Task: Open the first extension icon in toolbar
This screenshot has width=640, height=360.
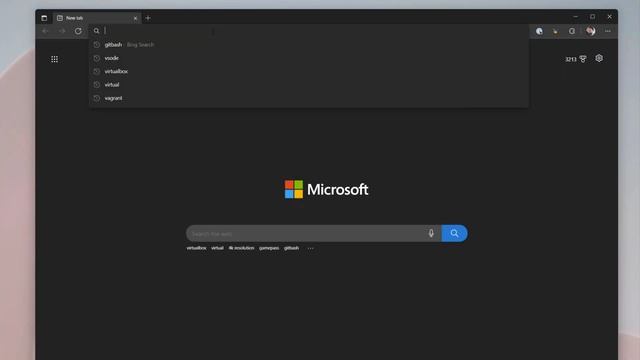Action: tap(539, 31)
